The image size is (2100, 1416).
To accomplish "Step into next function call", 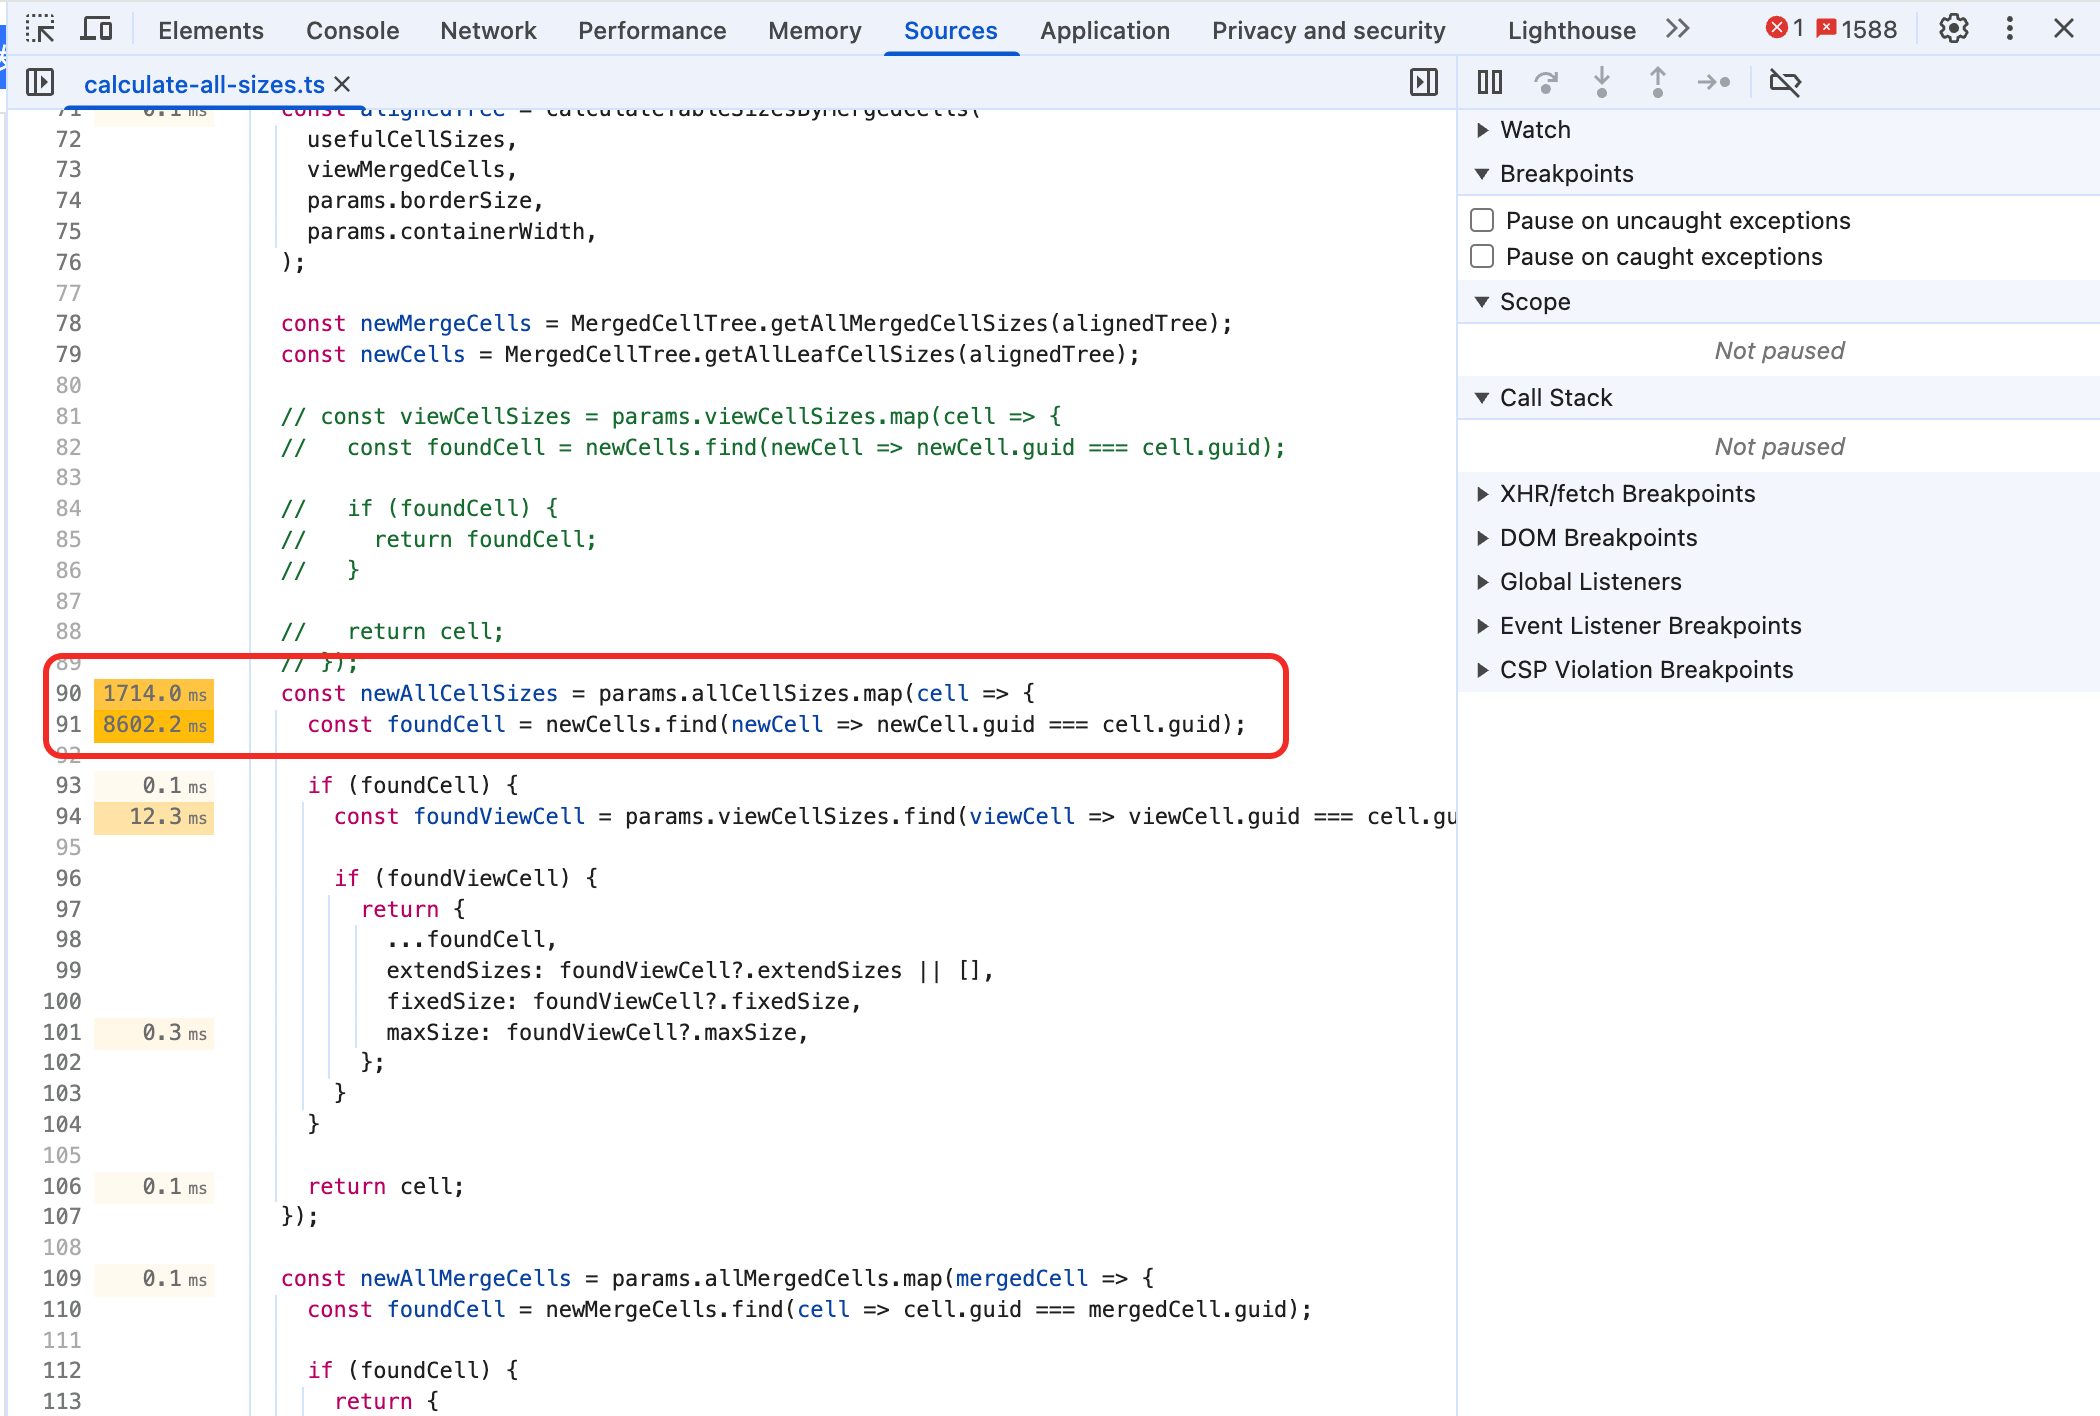I will (1602, 82).
